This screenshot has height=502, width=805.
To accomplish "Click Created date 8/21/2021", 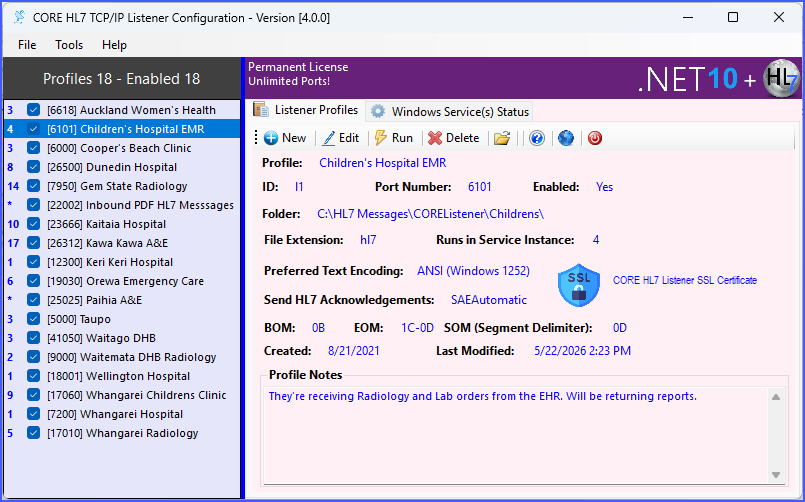I will [354, 351].
